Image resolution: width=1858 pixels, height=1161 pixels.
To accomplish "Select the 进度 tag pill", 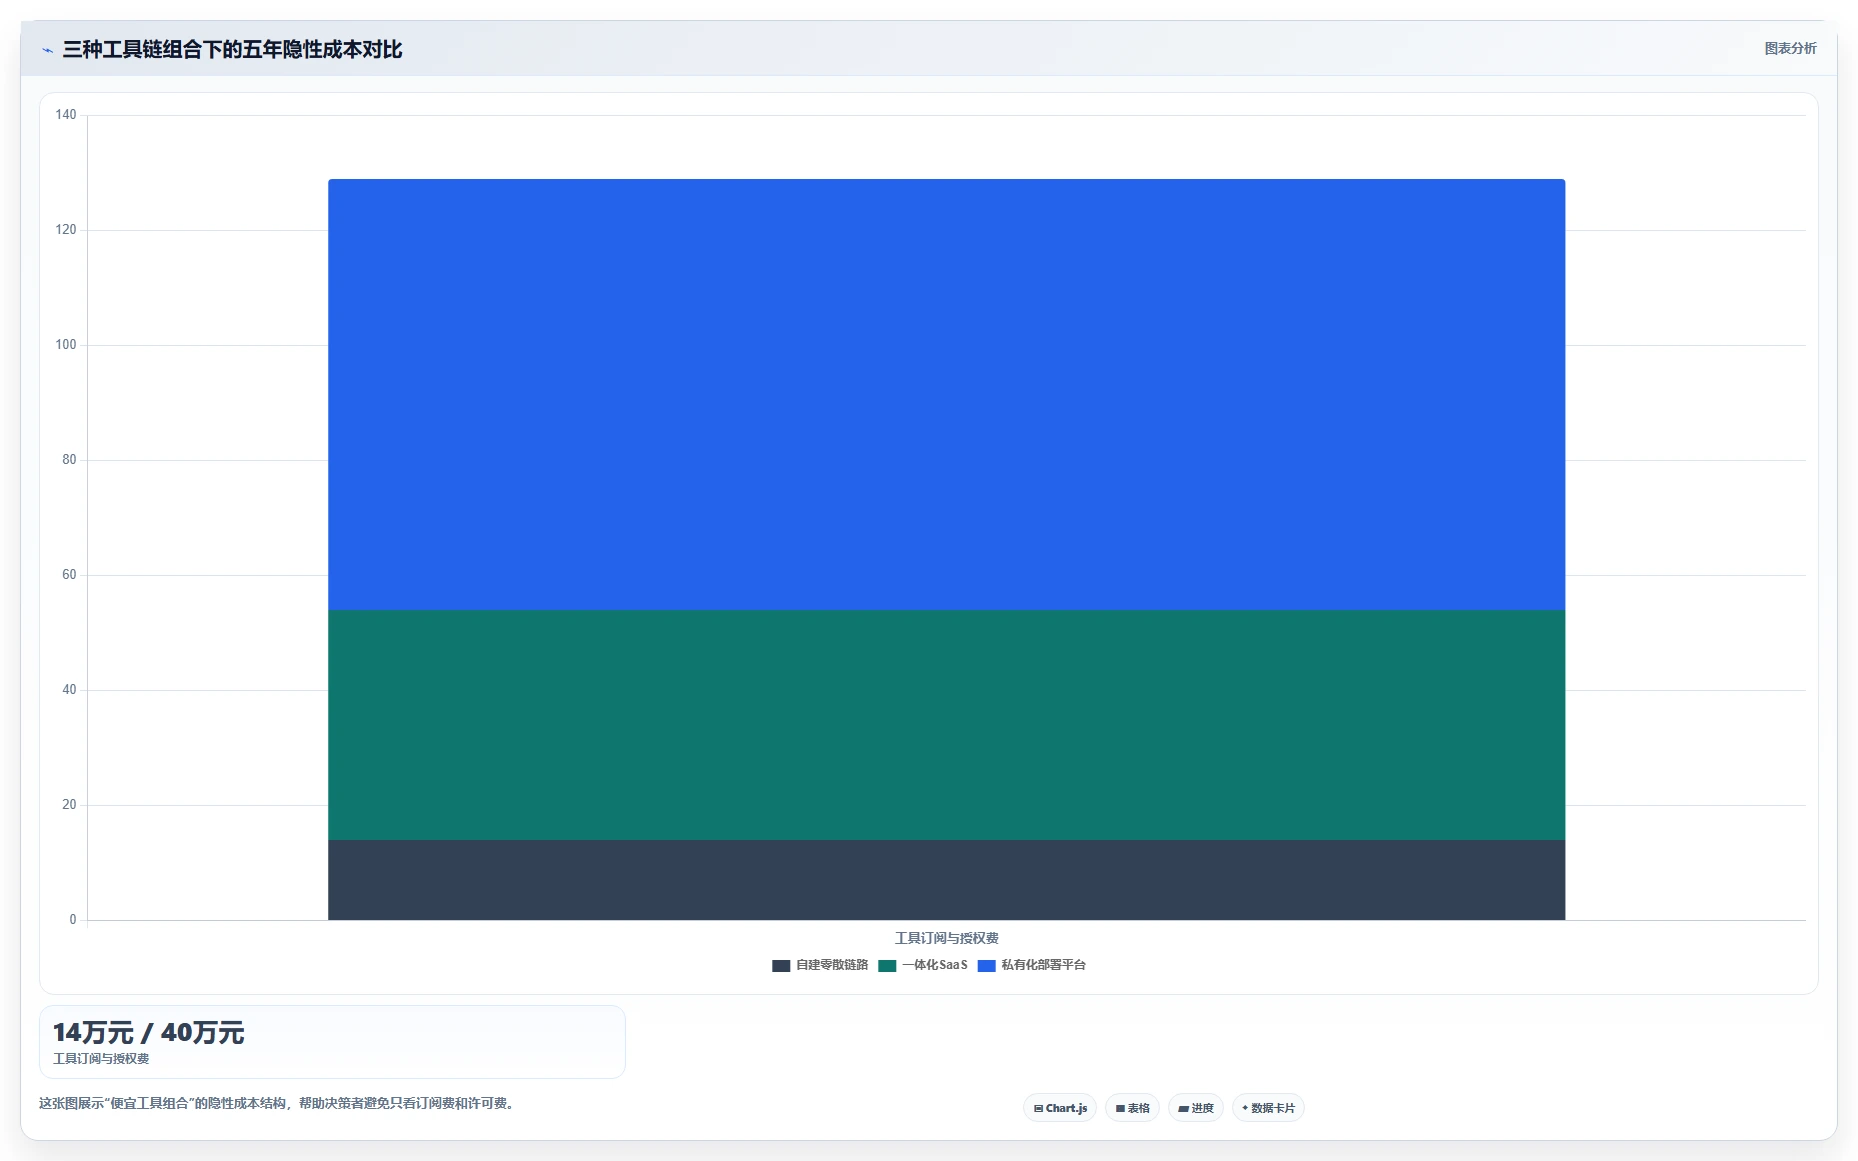I will pyautogui.click(x=1196, y=1108).
